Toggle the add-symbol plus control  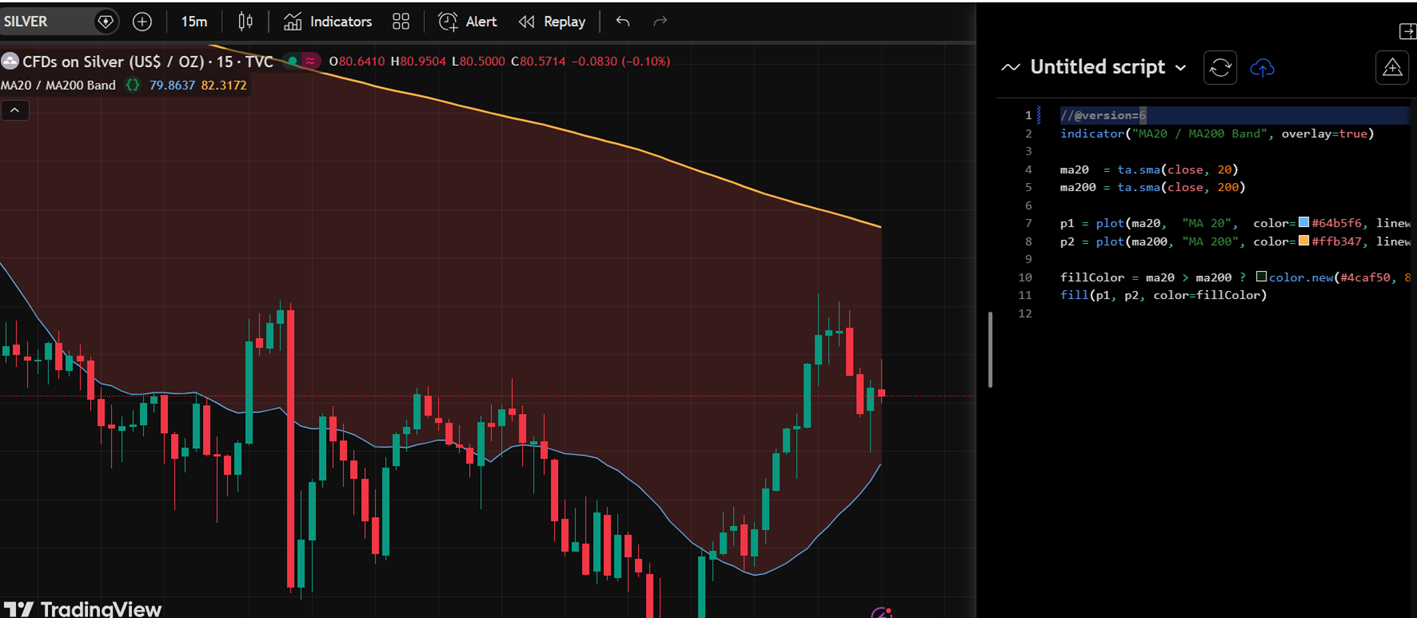pos(141,21)
